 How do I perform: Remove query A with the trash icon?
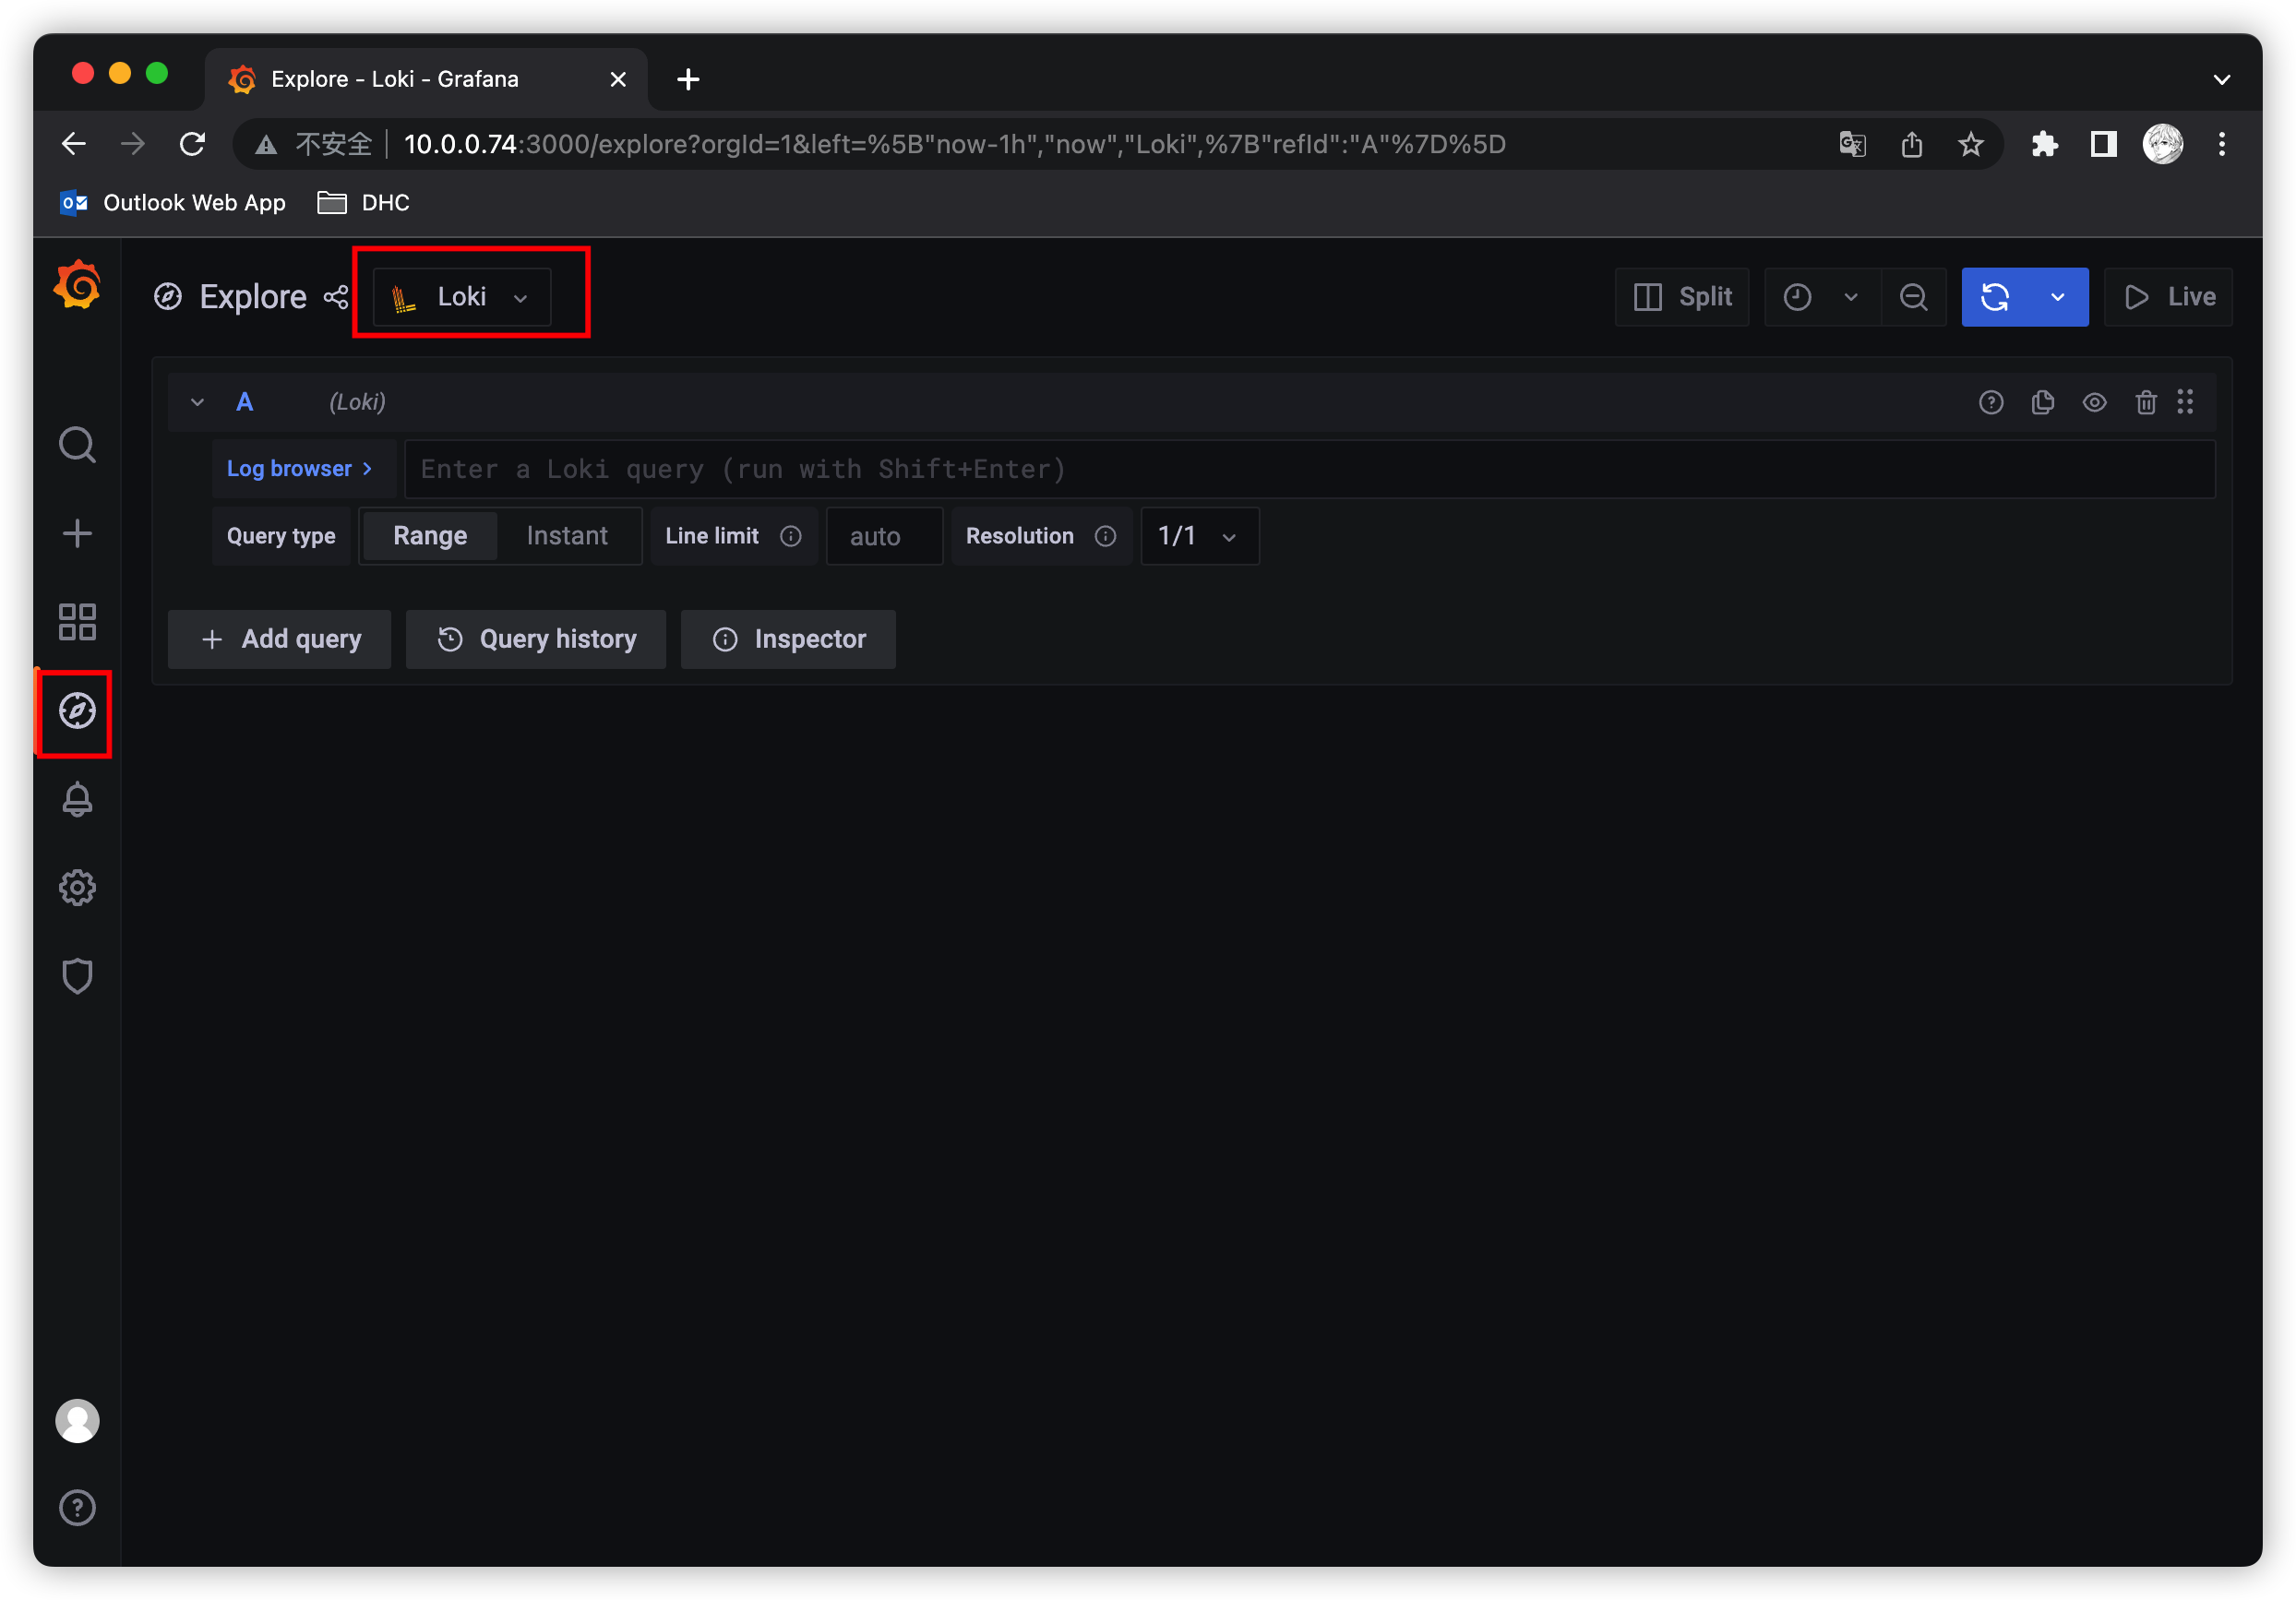pos(2146,402)
